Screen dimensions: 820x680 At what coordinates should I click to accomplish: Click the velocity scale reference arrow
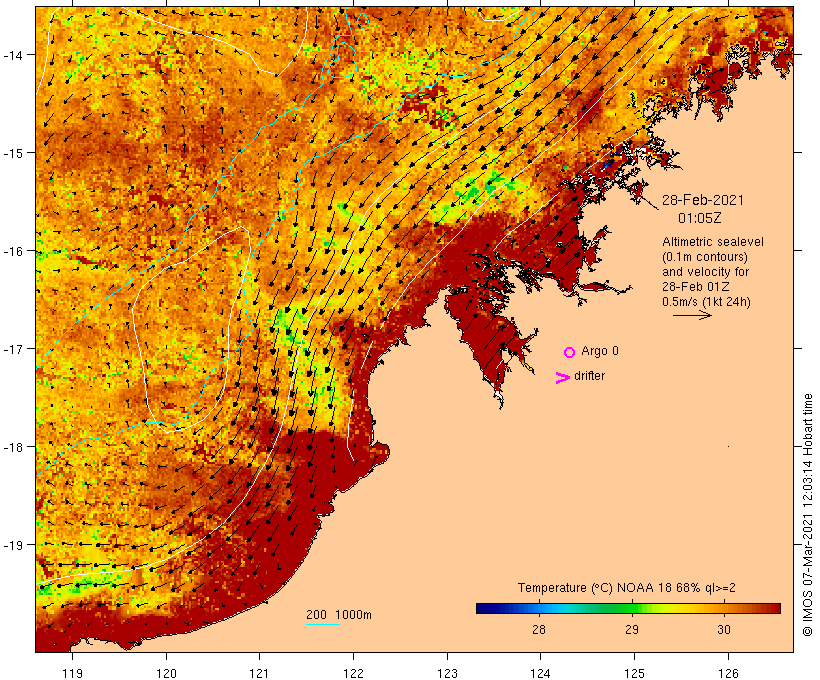(692, 315)
